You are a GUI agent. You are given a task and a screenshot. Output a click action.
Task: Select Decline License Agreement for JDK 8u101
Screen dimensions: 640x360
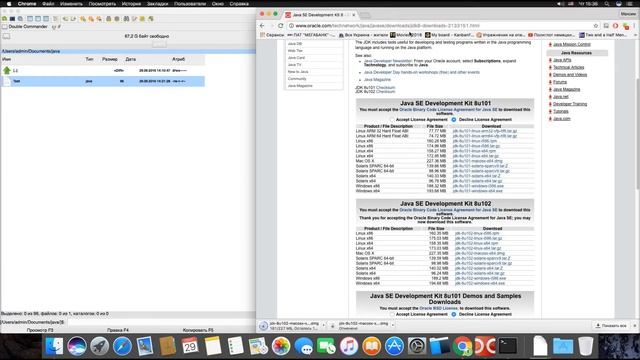pos(454,120)
